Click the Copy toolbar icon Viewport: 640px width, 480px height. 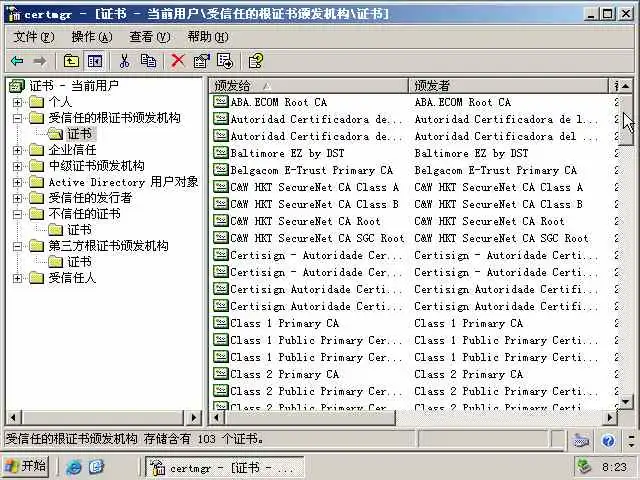(x=148, y=61)
